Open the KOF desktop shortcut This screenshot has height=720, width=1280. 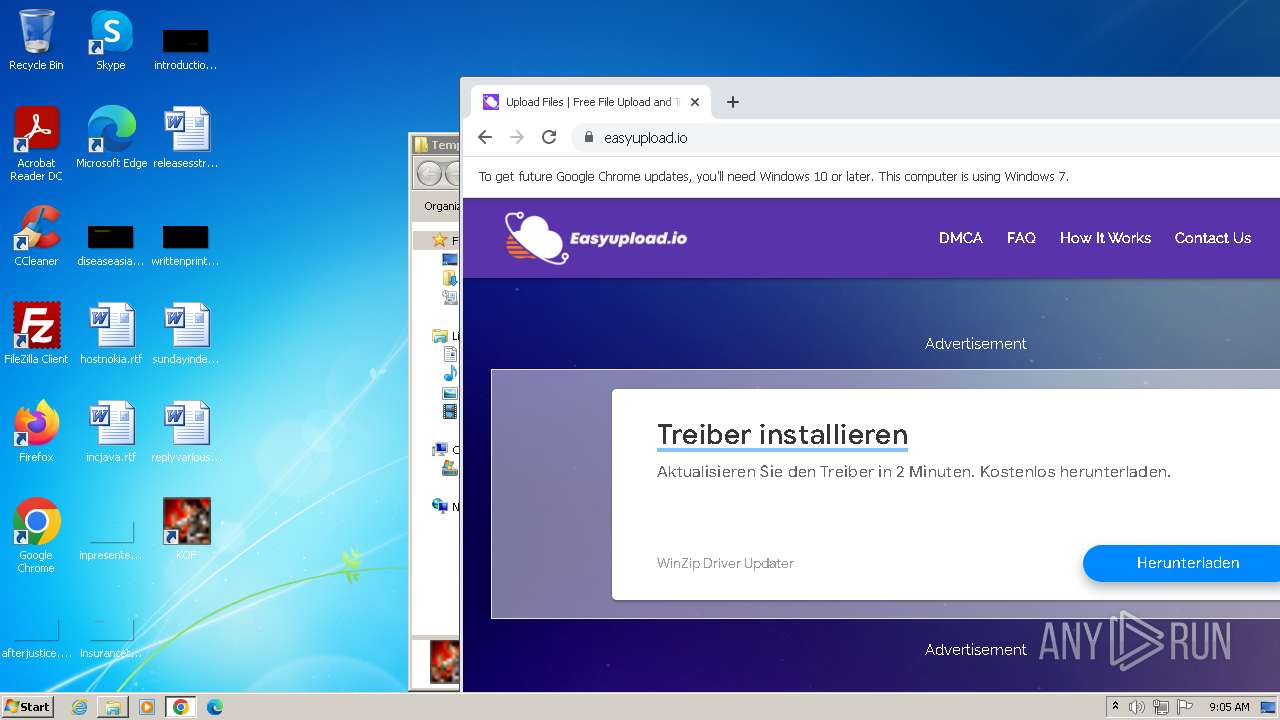point(186,530)
